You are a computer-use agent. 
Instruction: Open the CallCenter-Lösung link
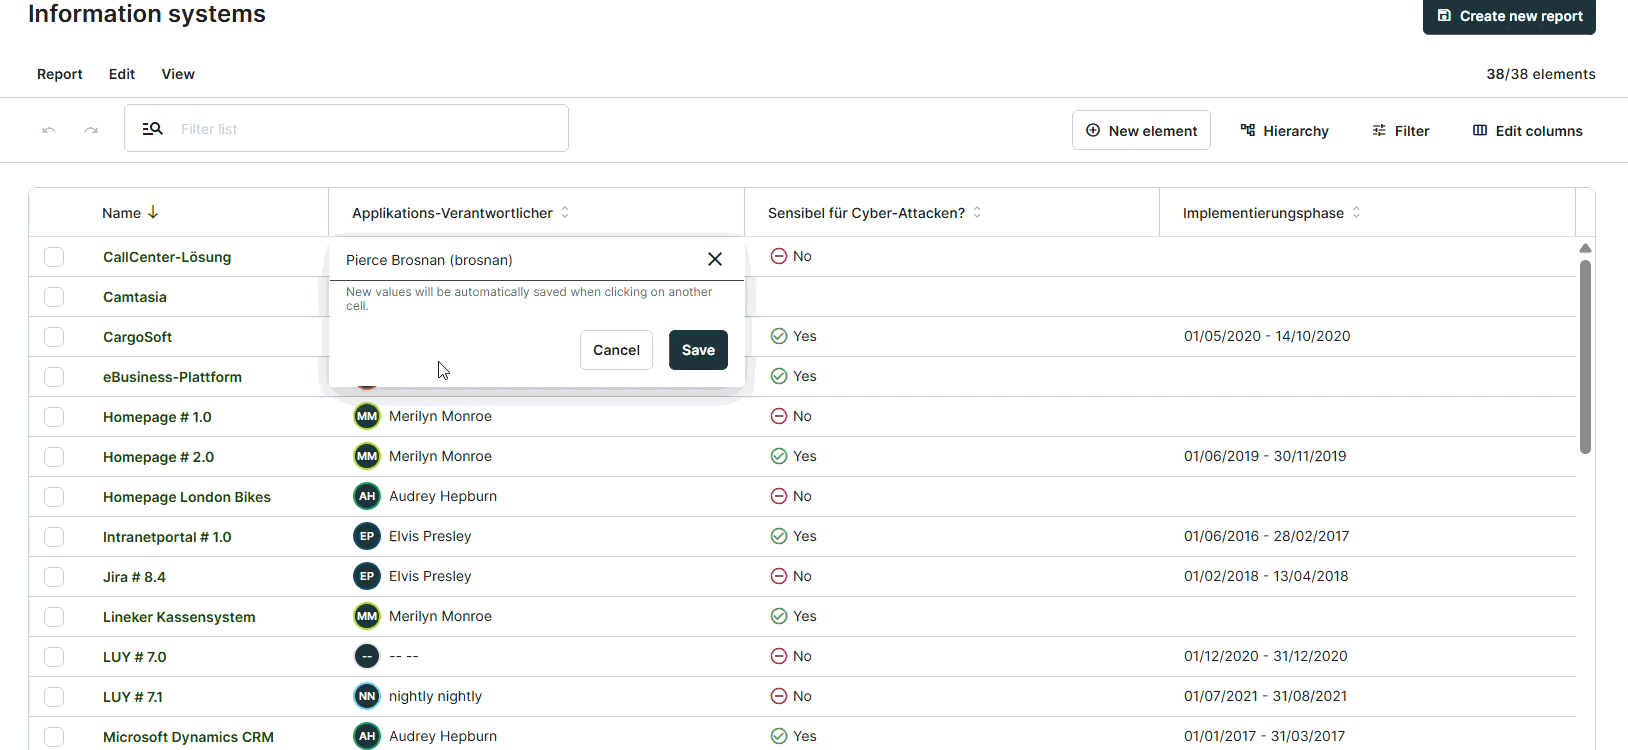[x=167, y=257]
